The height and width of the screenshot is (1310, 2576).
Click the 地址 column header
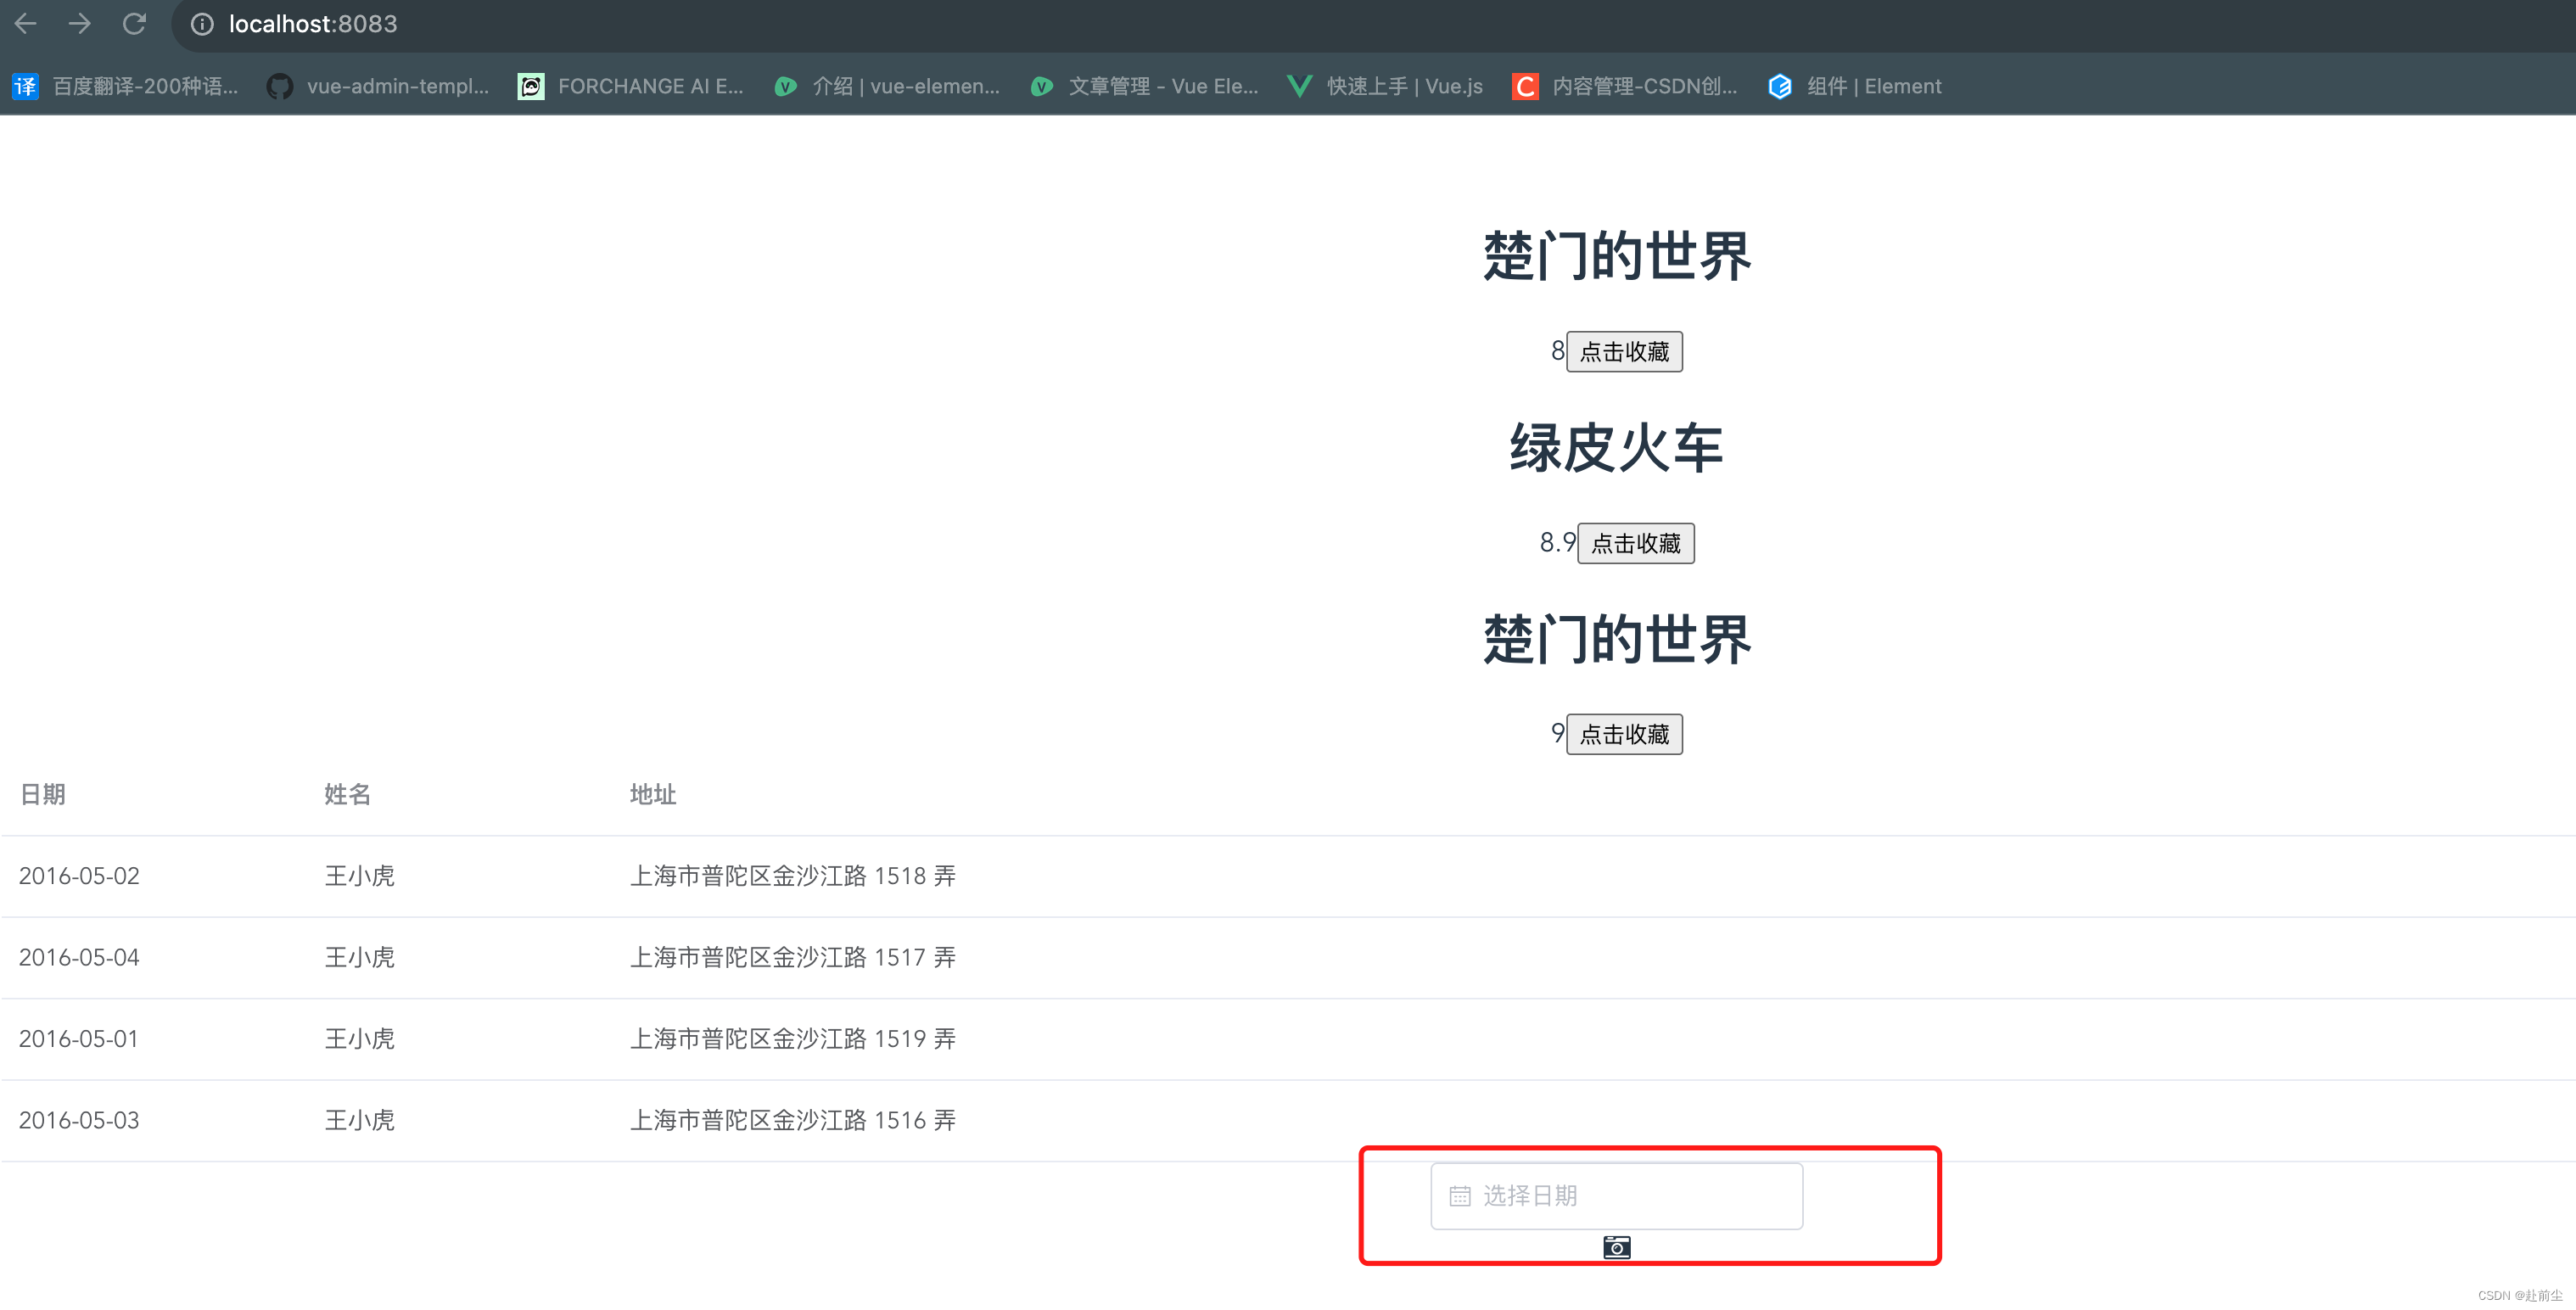(653, 794)
